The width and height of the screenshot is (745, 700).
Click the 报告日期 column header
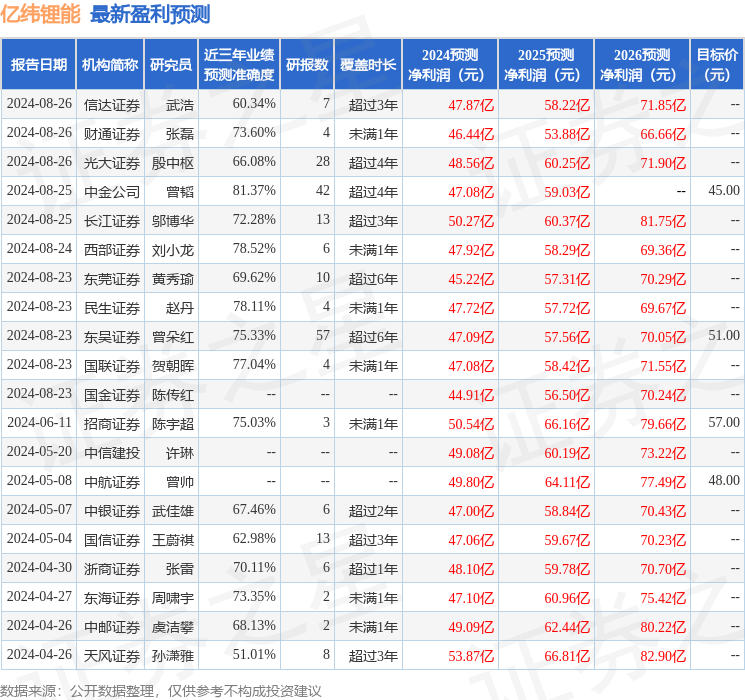38,65
